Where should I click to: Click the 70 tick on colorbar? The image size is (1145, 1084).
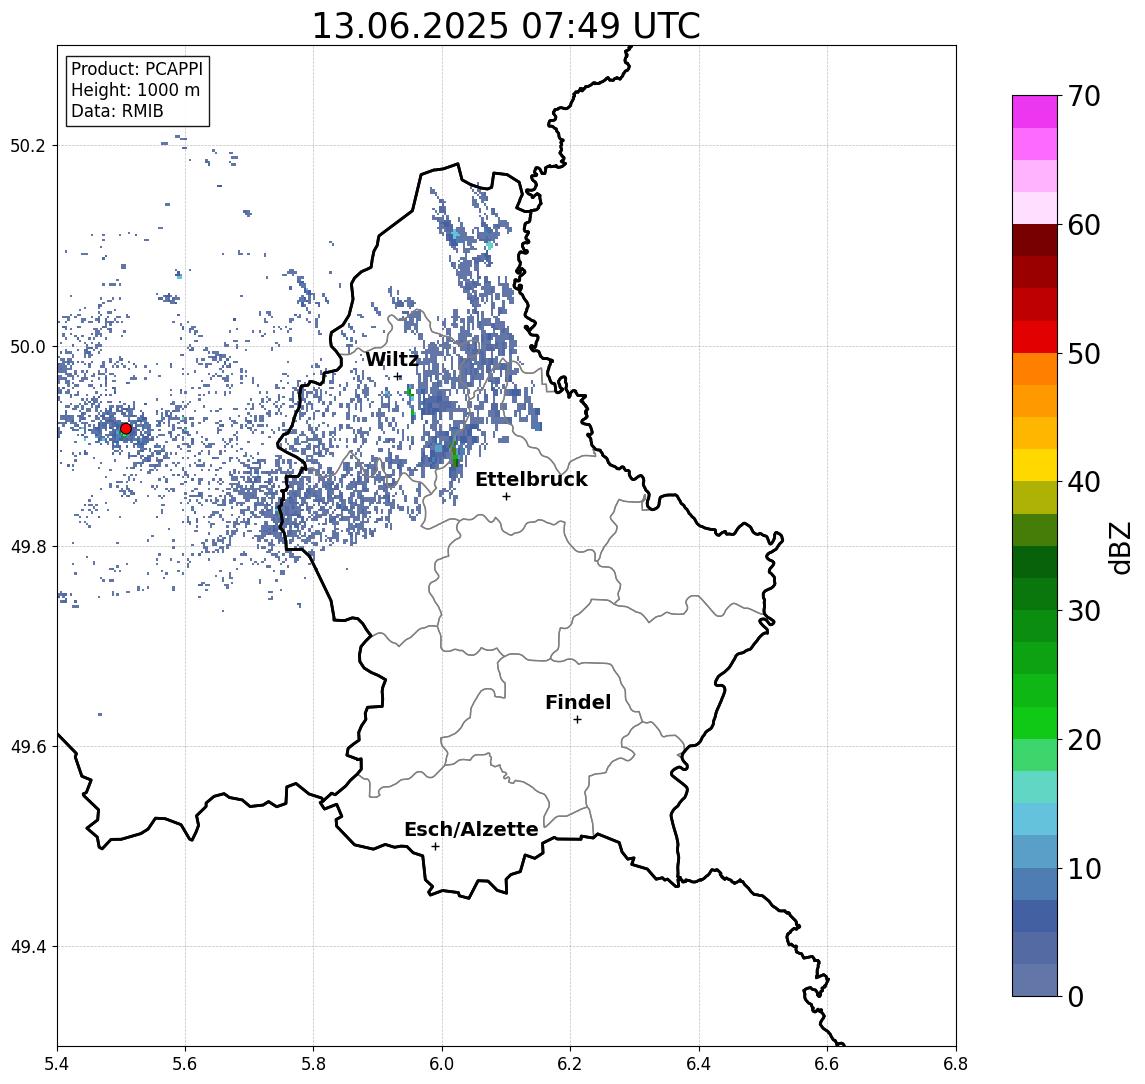pos(1083,96)
